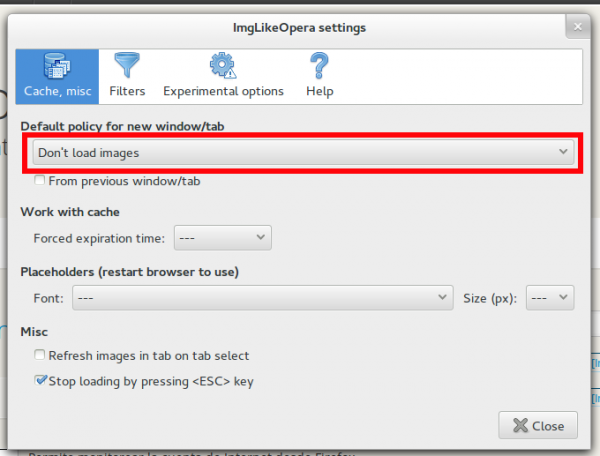
Task: Switch to the Experimental options tab label
Action: click(223, 91)
